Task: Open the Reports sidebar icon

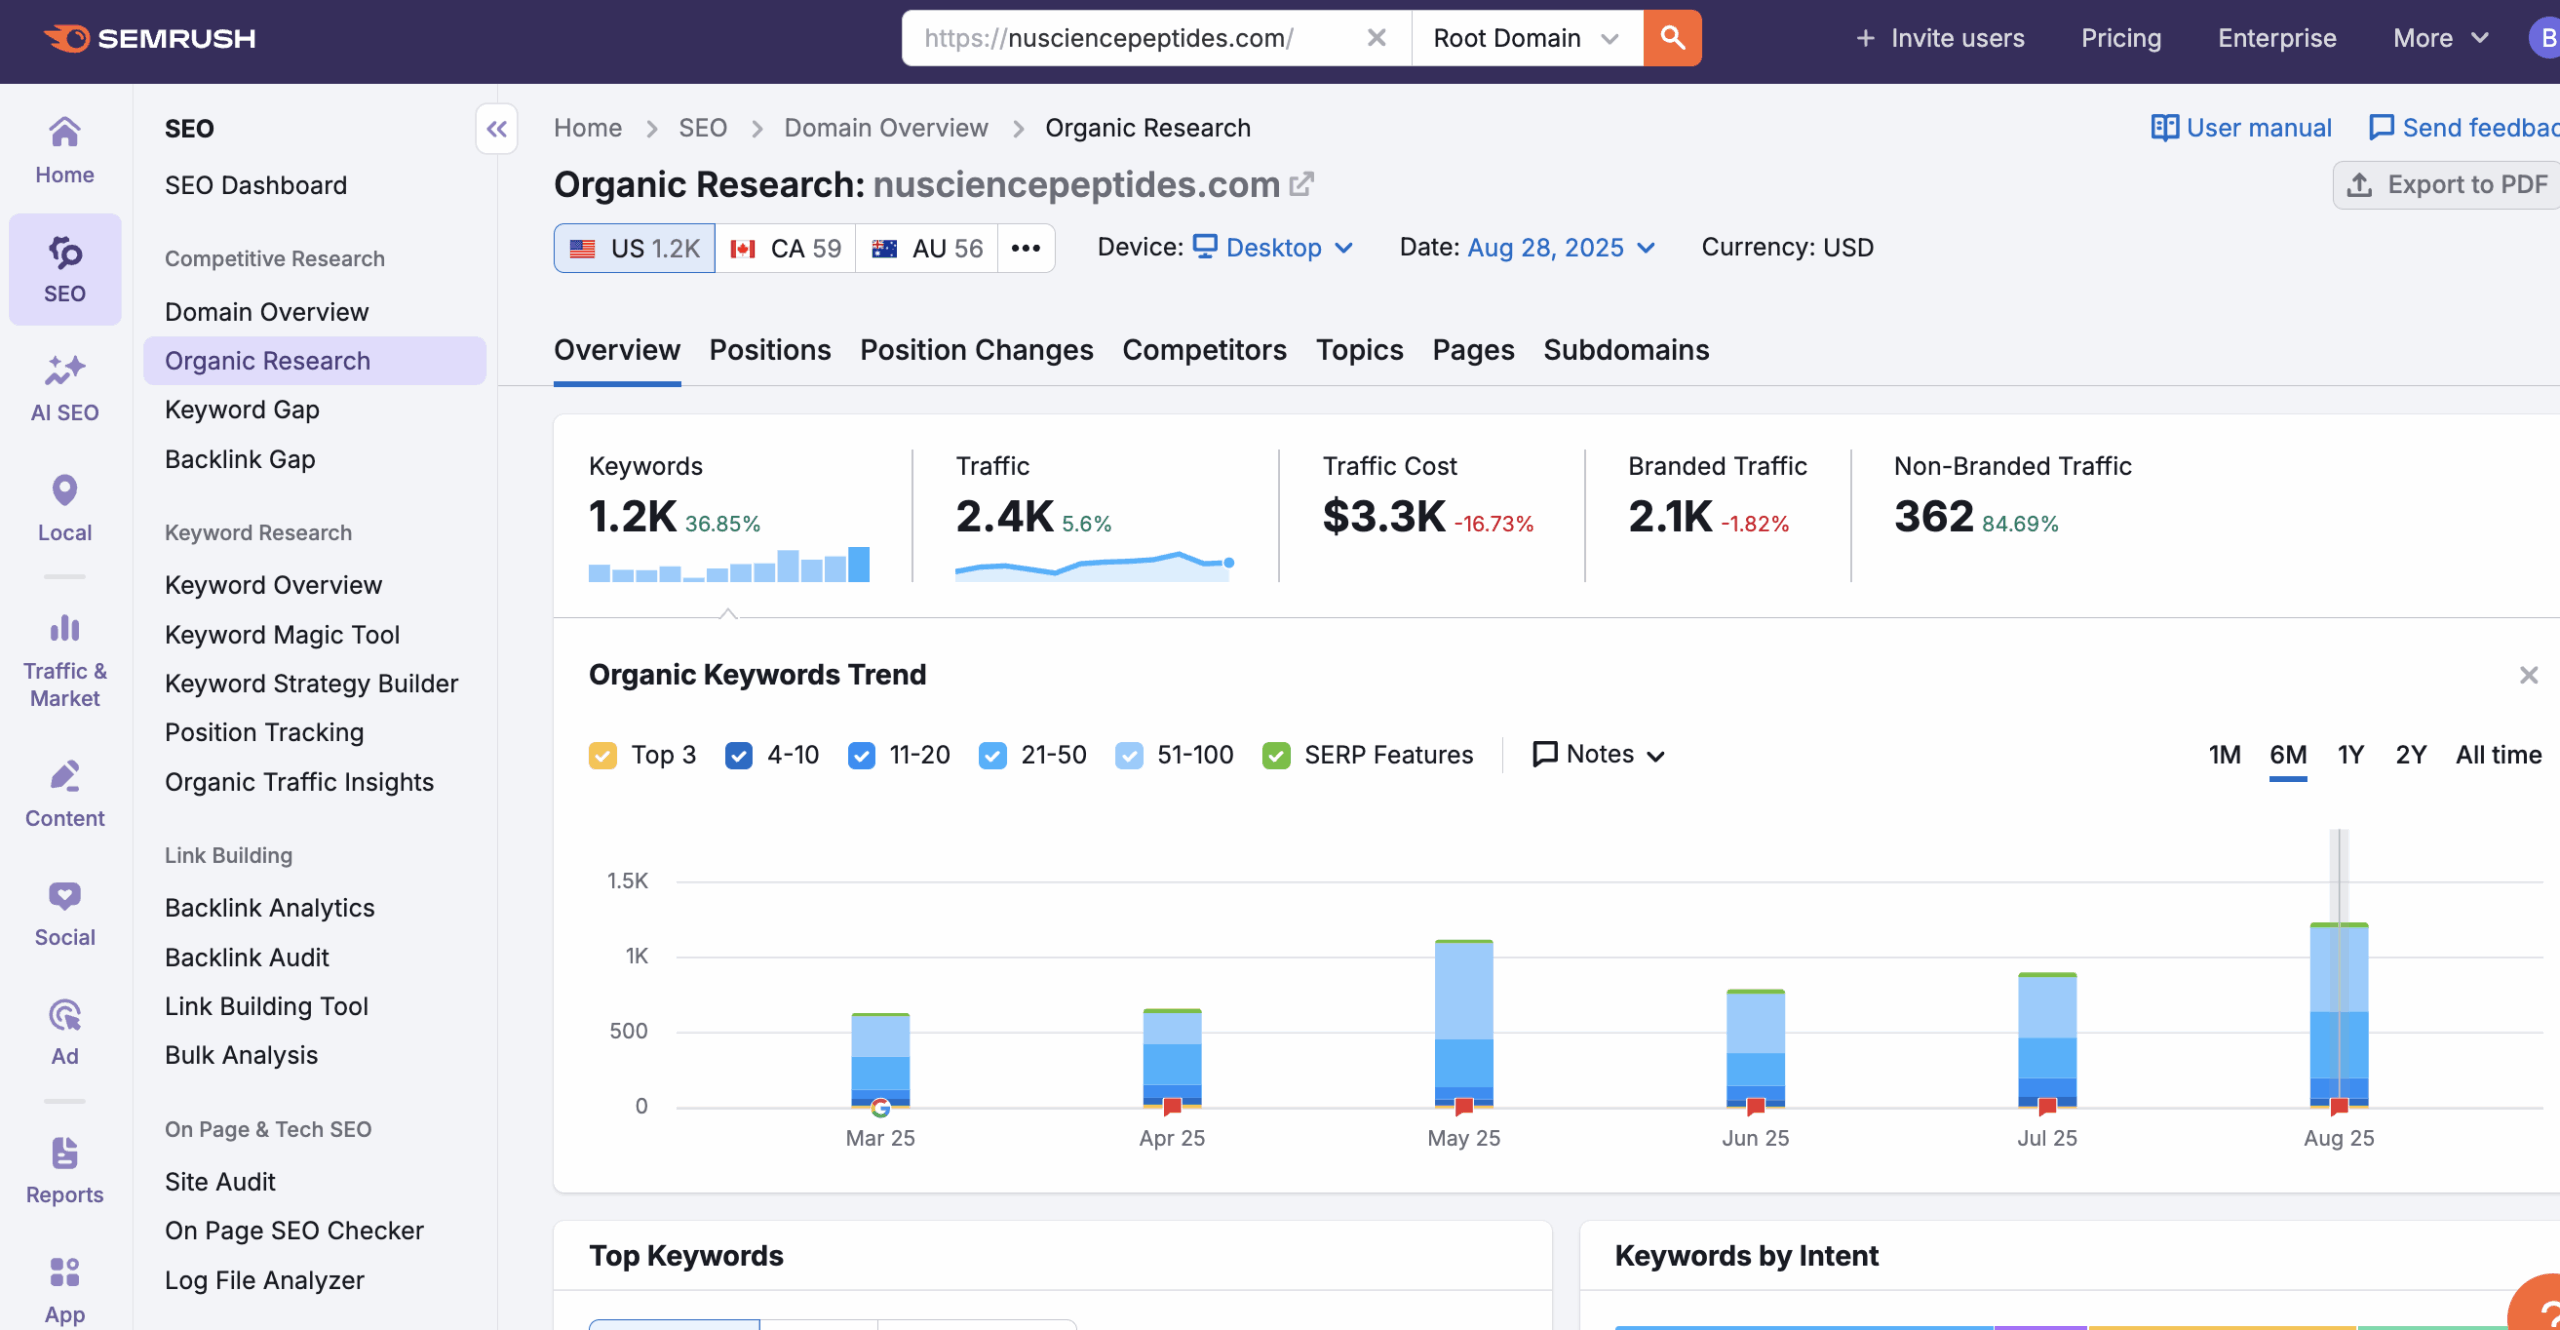Action: click(x=65, y=1170)
